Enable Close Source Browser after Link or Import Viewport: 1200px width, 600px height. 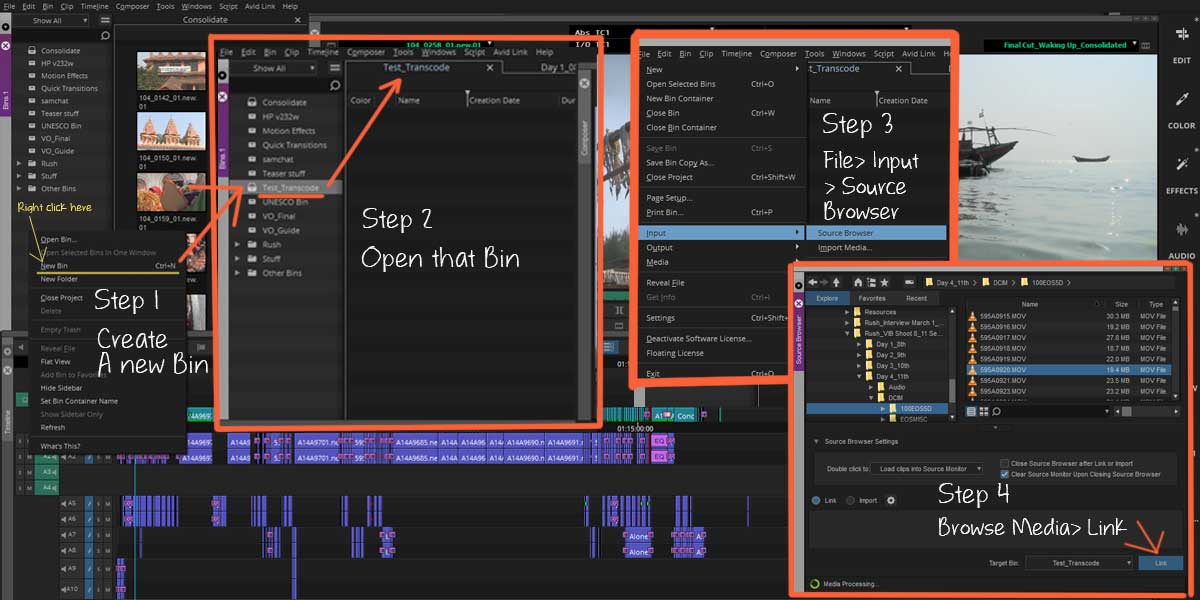click(1005, 464)
